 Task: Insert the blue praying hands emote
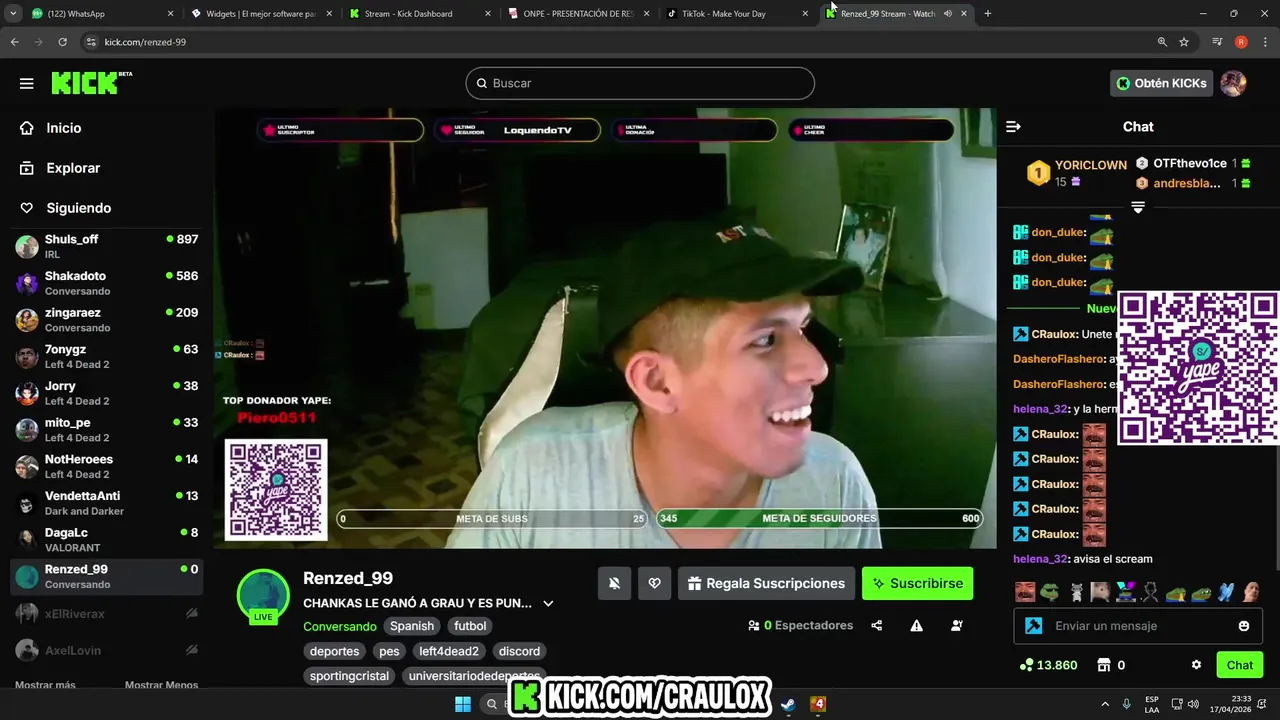[1226, 592]
